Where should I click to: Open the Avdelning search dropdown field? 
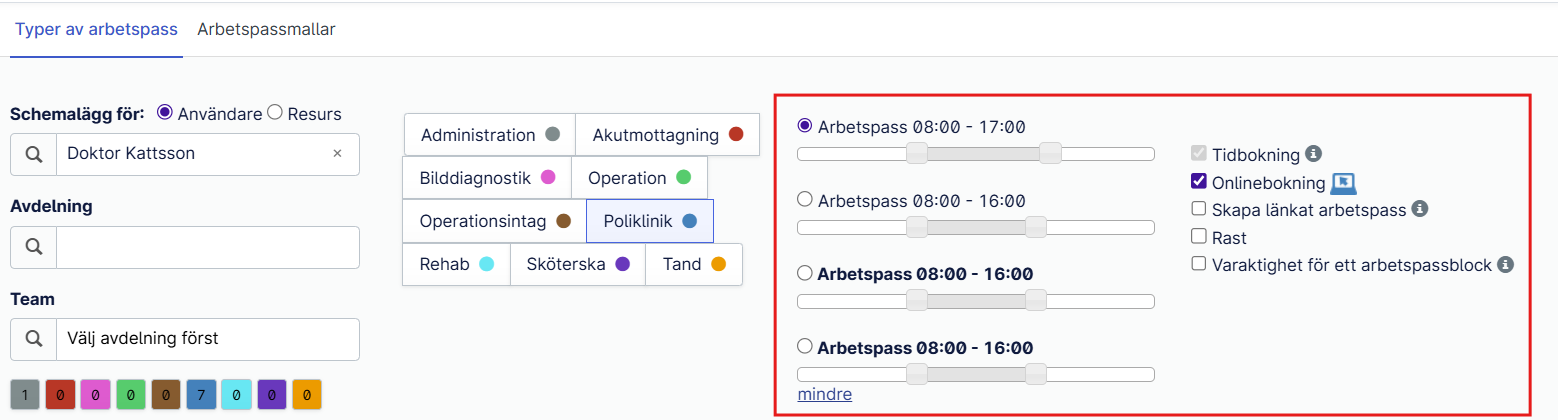point(208,247)
